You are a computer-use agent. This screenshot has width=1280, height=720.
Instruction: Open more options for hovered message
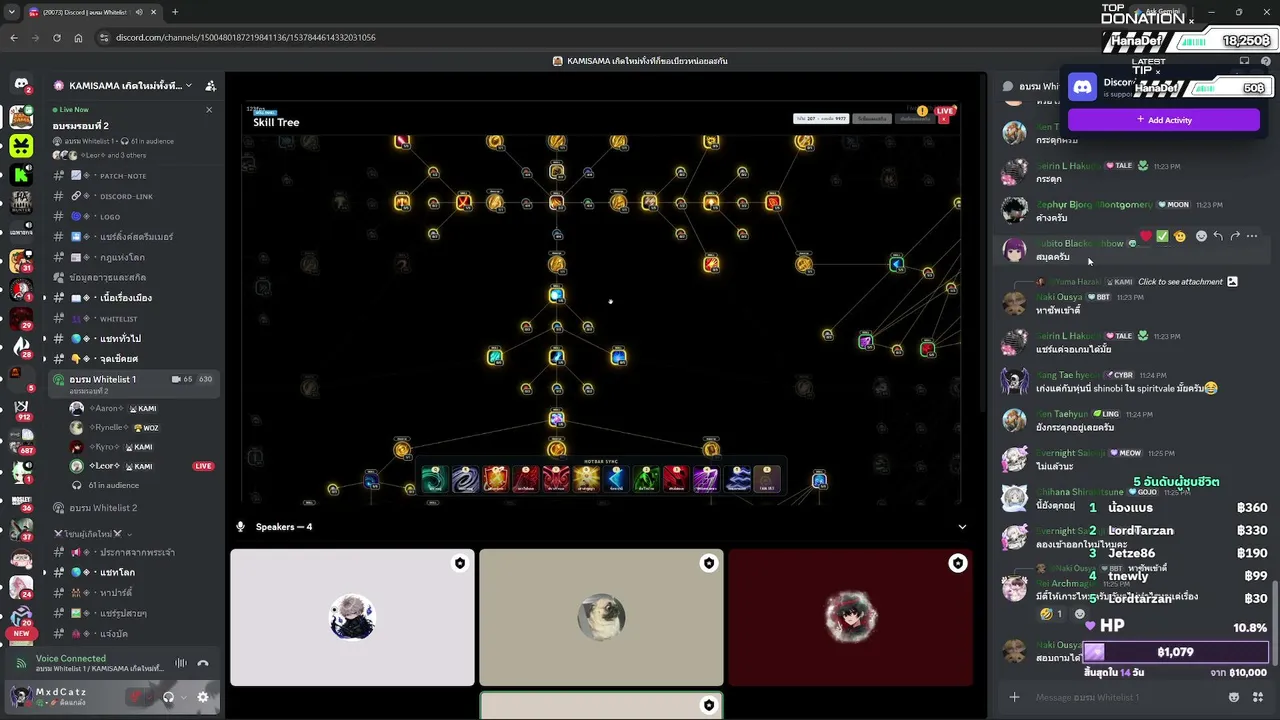tap(1252, 237)
